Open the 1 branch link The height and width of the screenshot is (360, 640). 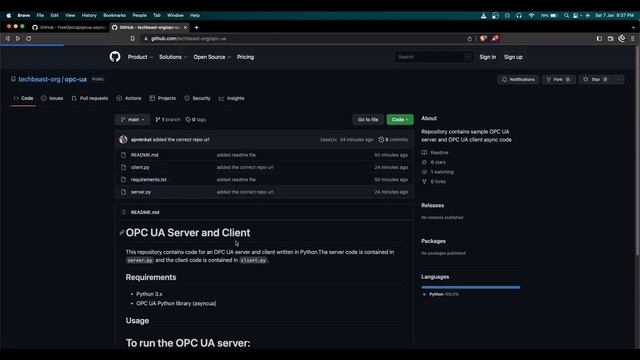pyautogui.click(x=168, y=120)
